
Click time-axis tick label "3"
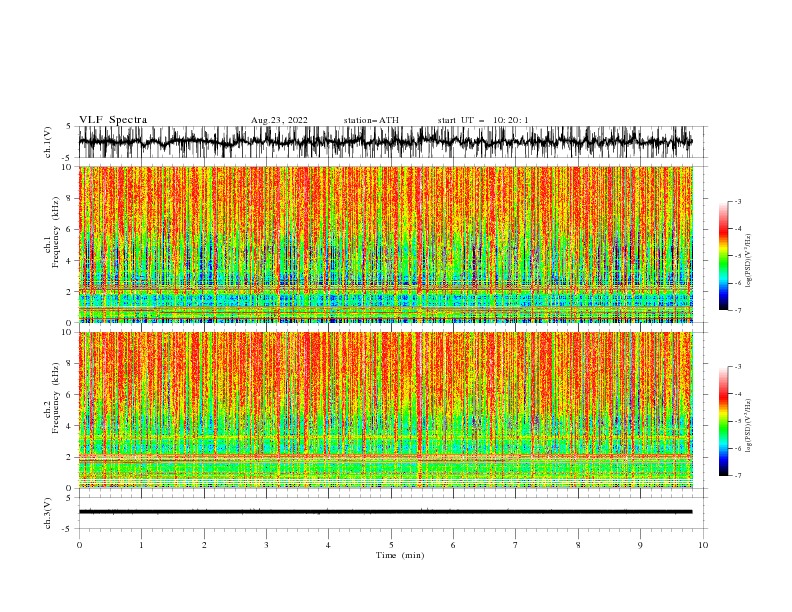click(266, 545)
